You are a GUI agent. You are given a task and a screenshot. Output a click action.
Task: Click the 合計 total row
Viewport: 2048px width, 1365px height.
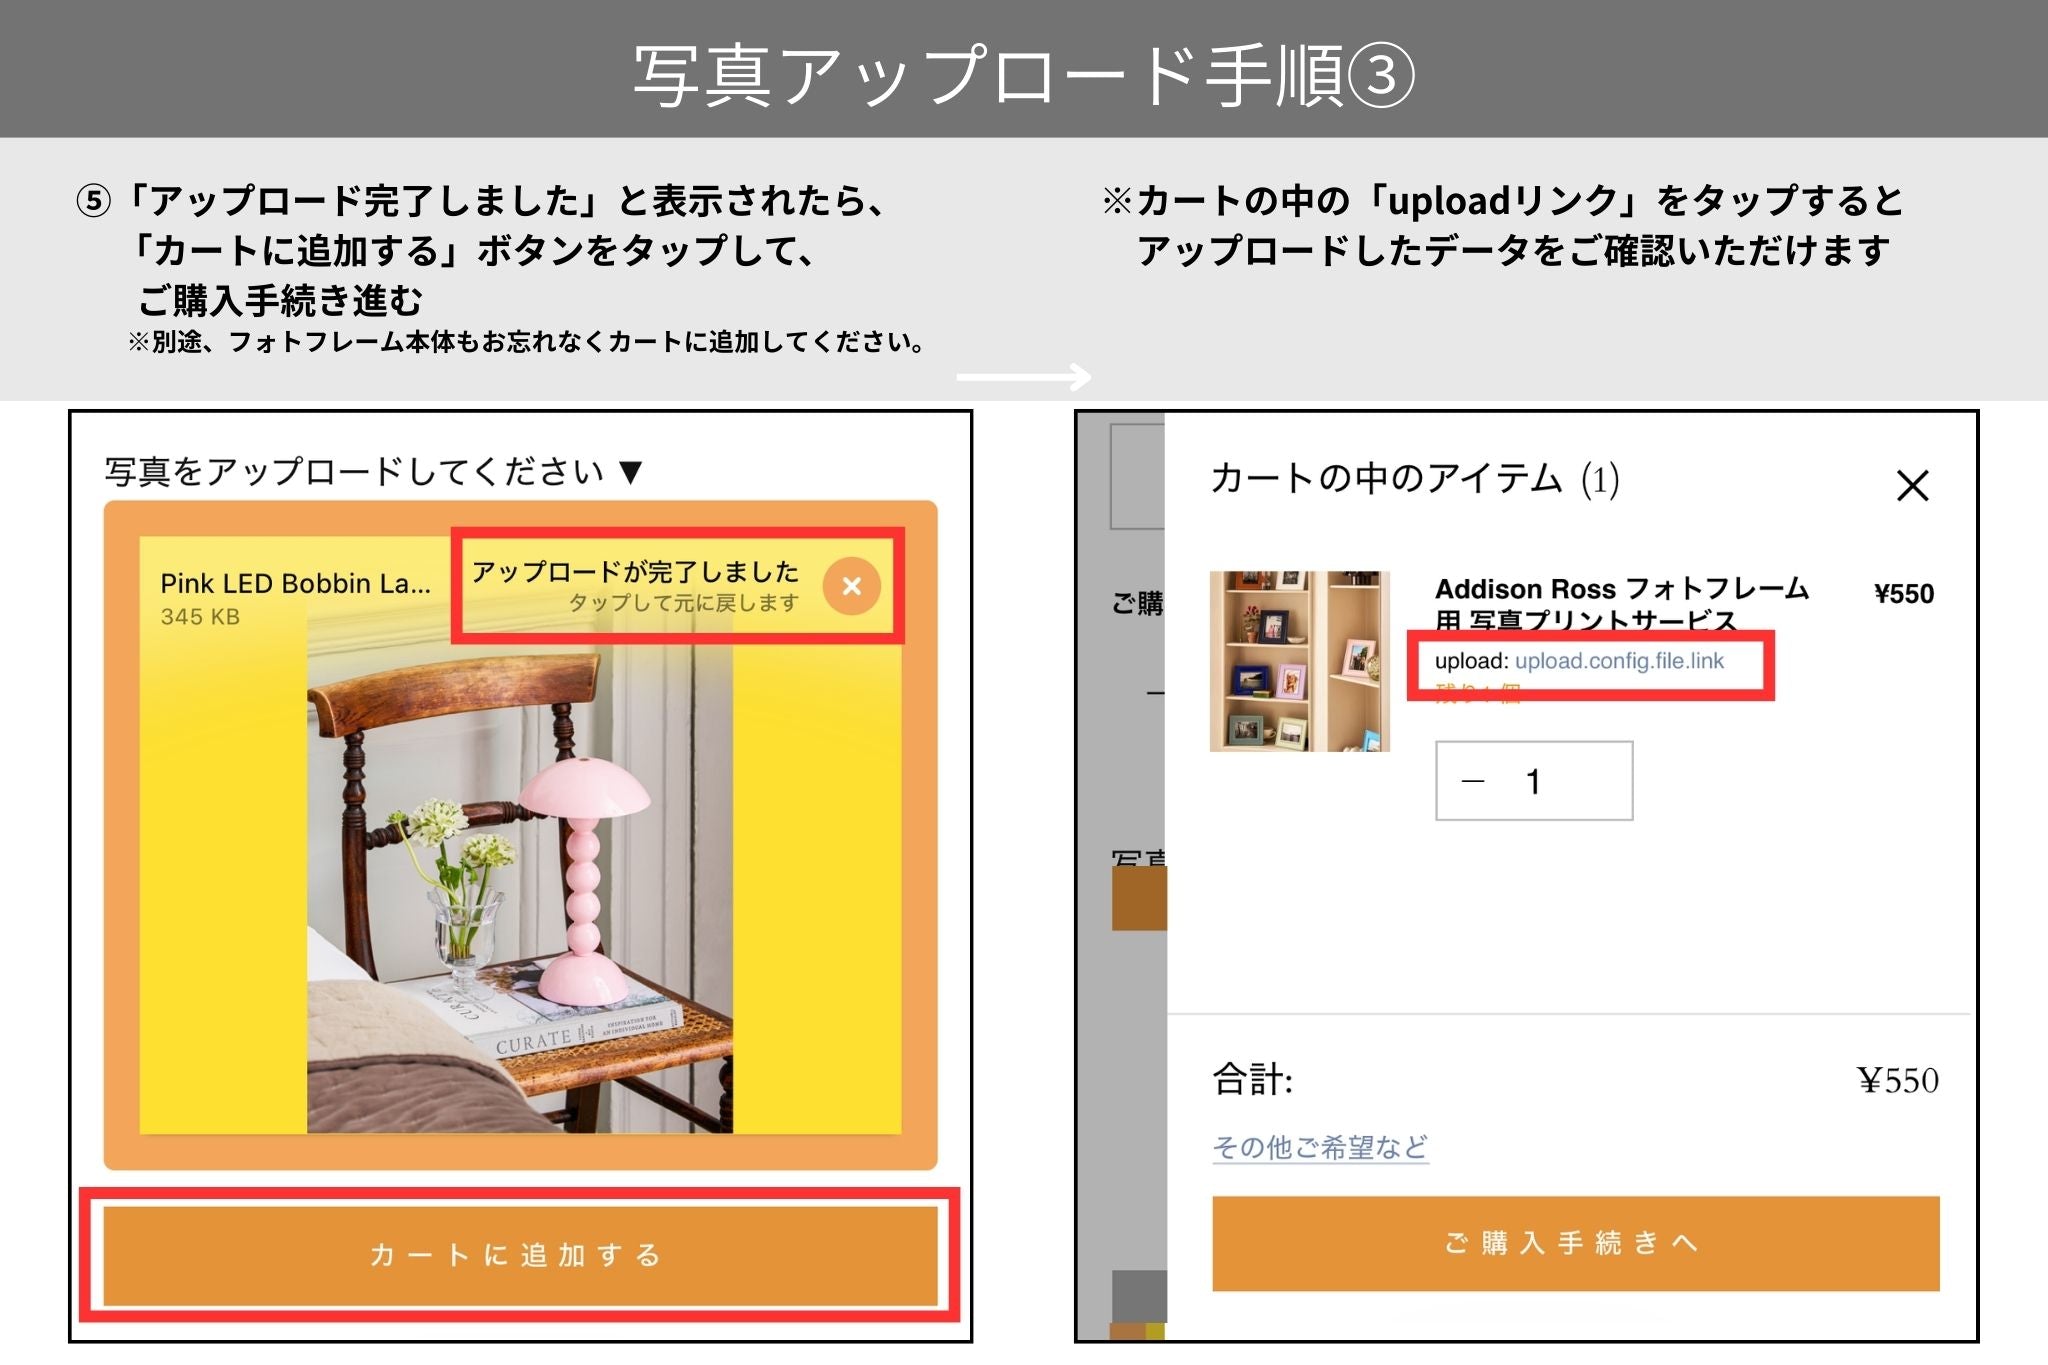[1575, 1080]
